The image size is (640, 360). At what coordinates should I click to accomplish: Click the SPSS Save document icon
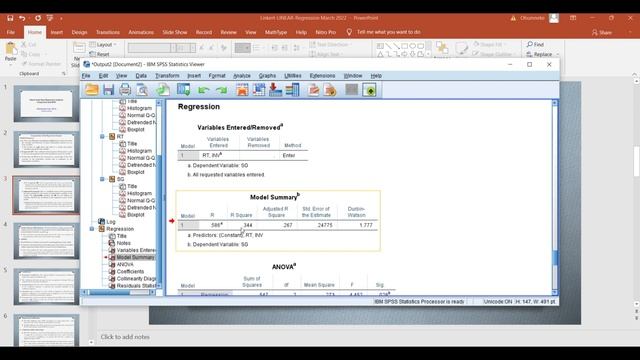(109, 90)
